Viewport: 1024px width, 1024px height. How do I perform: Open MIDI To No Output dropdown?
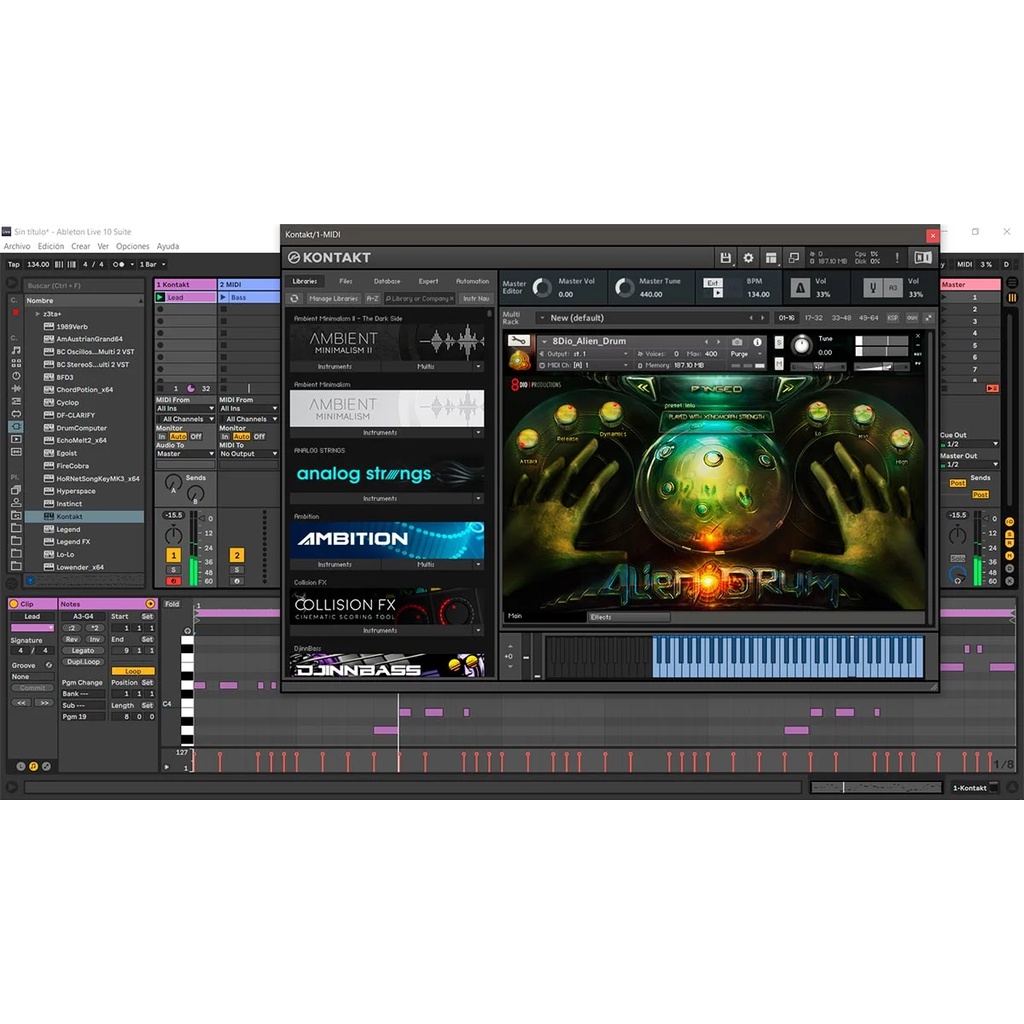[249, 453]
